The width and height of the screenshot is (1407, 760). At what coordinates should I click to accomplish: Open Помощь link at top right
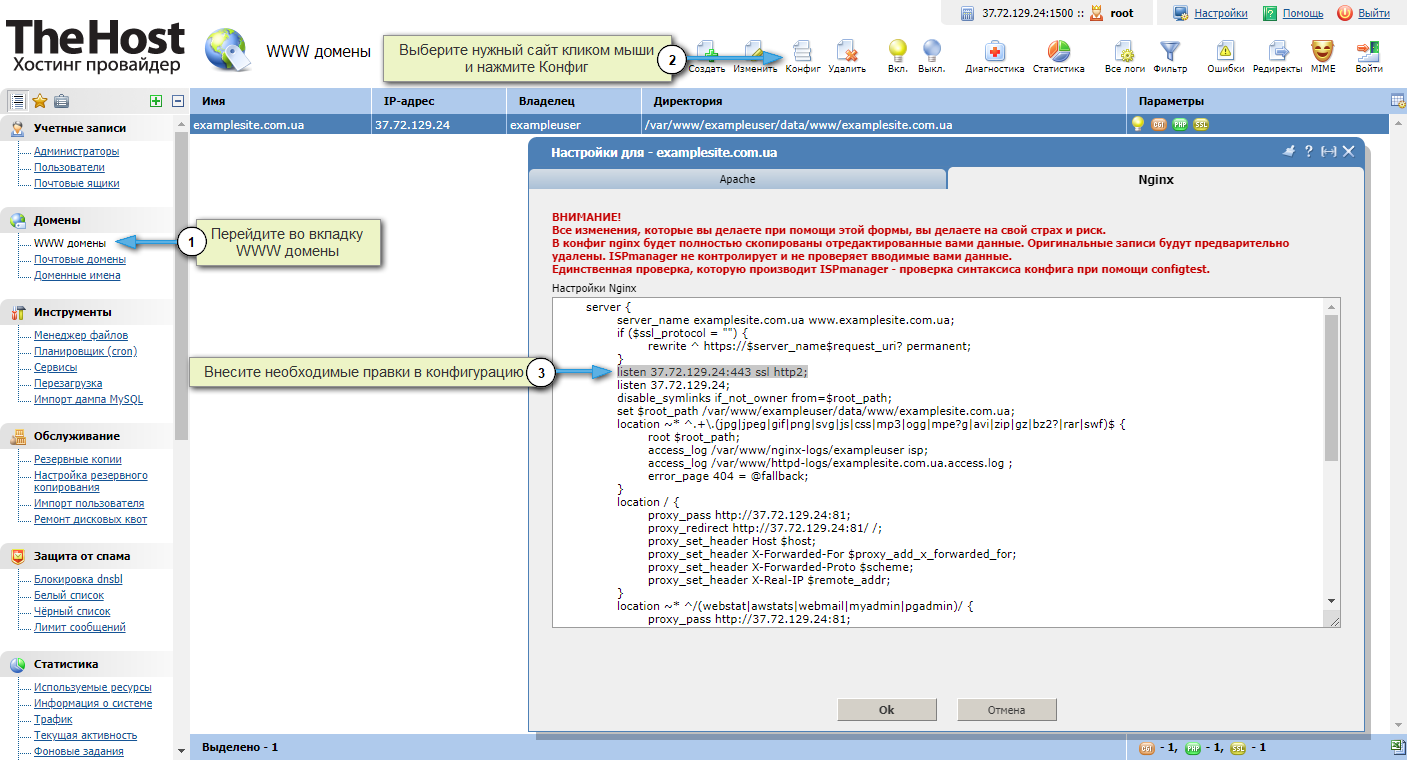[1303, 13]
